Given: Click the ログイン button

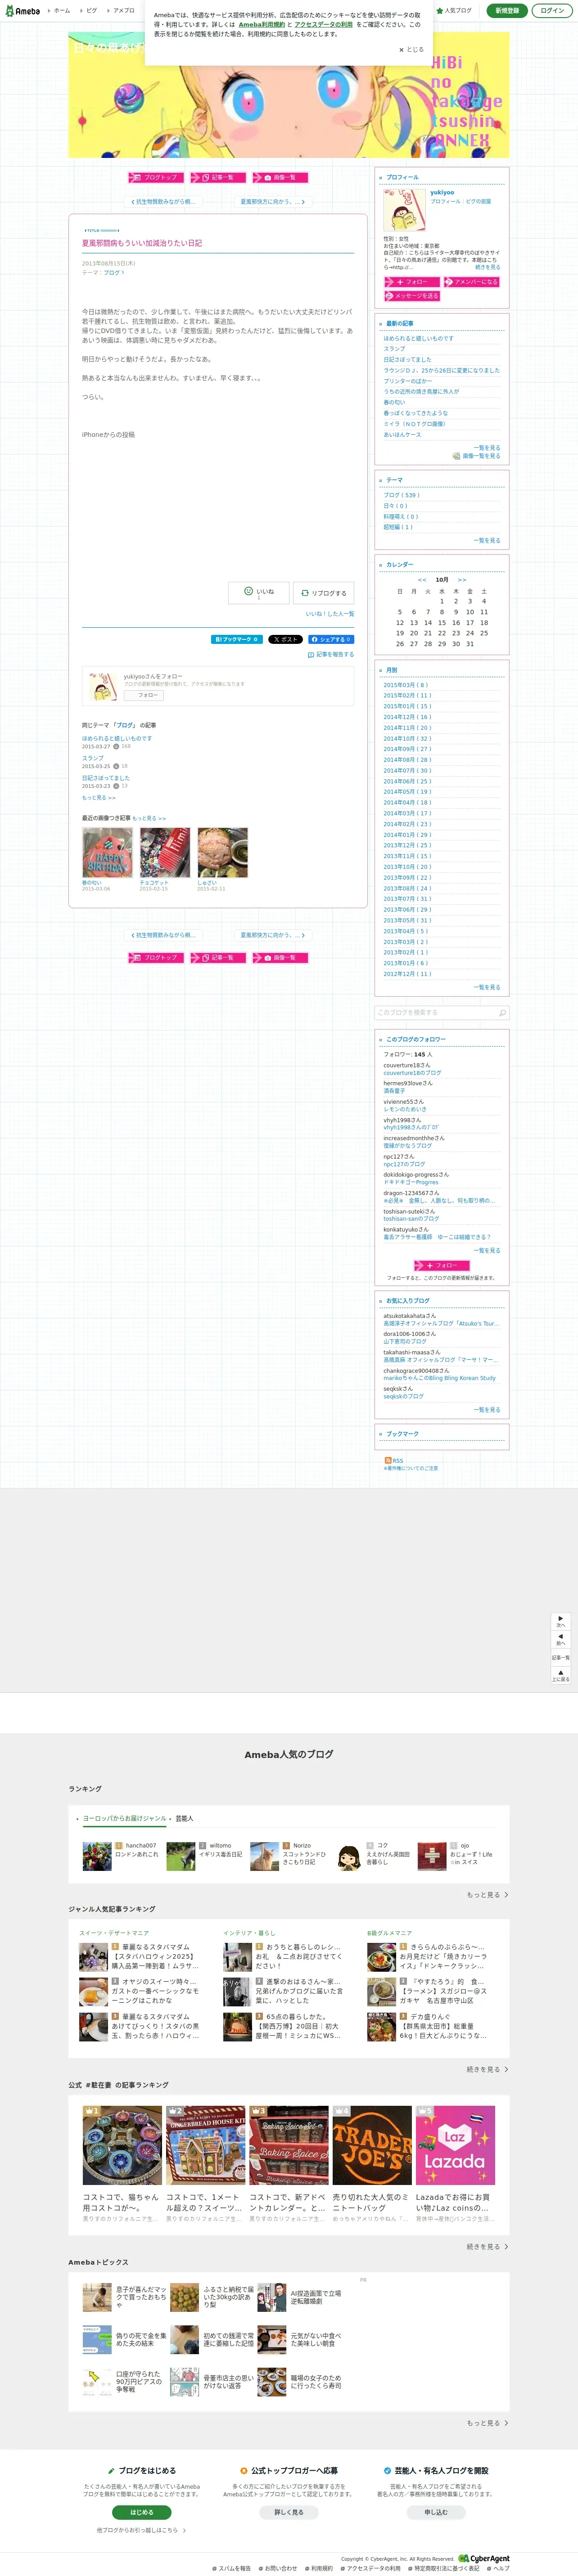Looking at the screenshot, I should click(x=552, y=10).
